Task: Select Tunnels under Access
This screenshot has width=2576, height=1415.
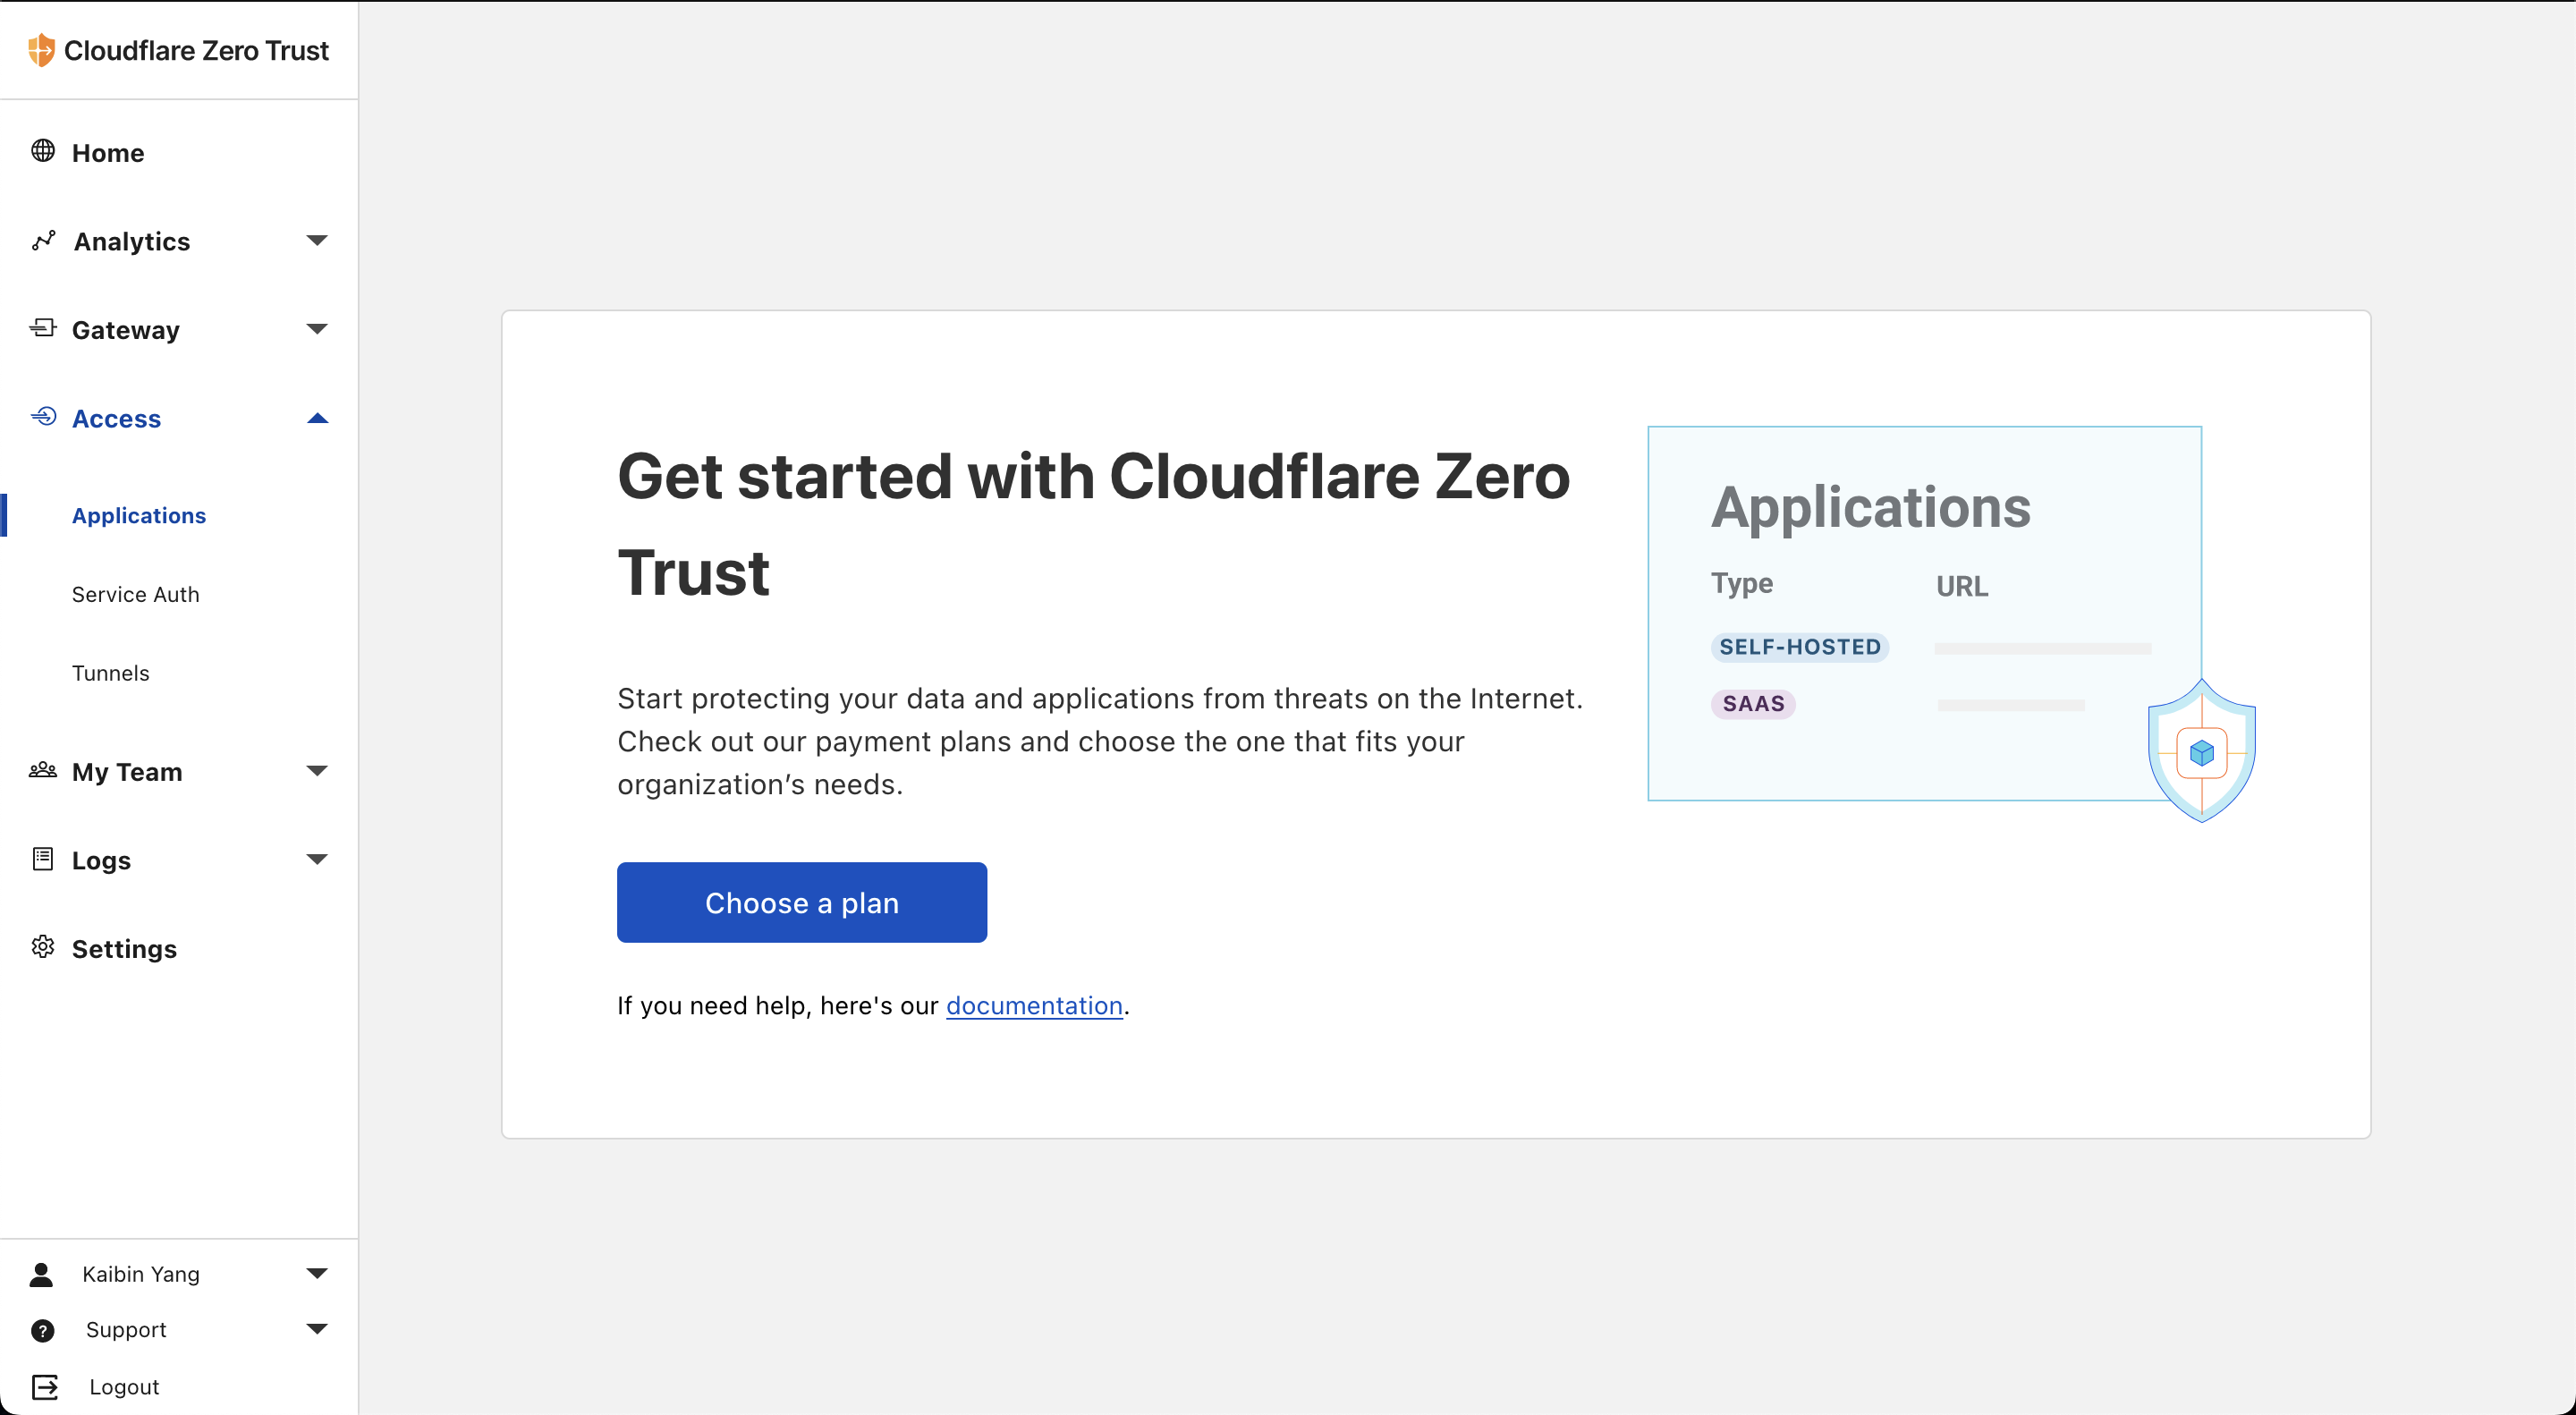Action: pos(111,673)
